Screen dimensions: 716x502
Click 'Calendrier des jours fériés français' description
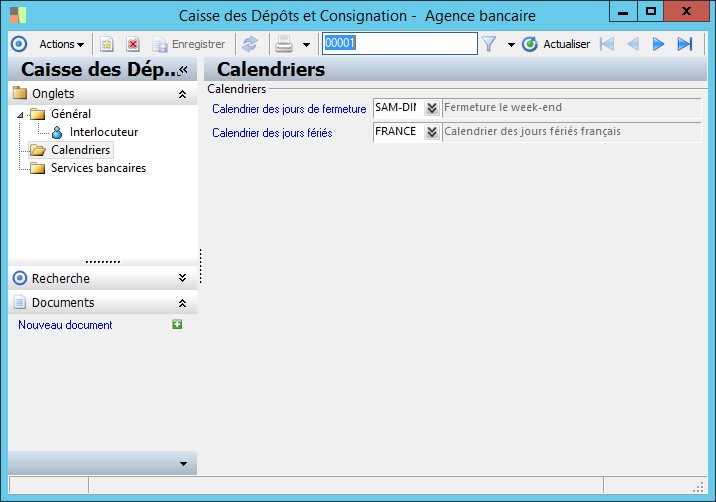[532, 132]
